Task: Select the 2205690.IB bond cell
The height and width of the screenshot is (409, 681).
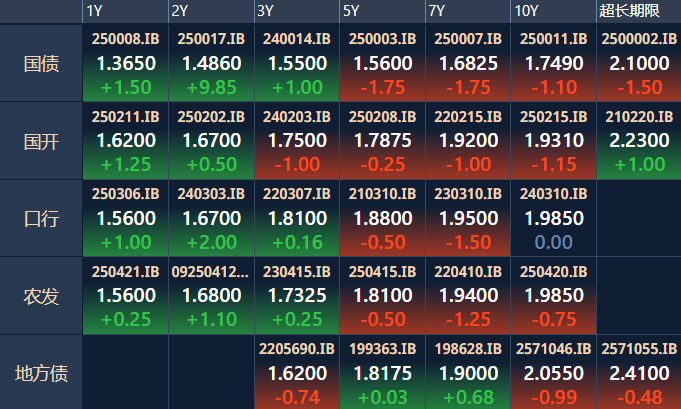Action: pos(296,373)
